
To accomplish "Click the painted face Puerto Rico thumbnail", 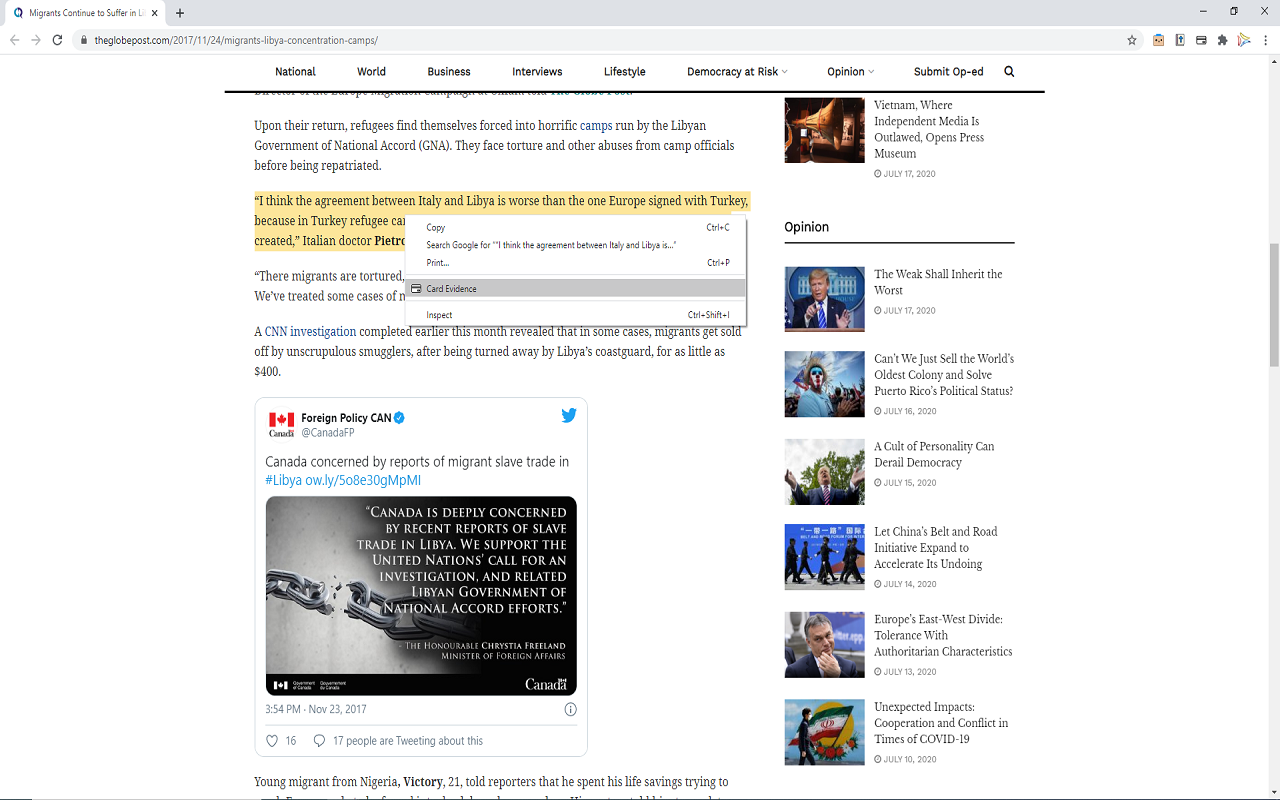I will (825, 384).
